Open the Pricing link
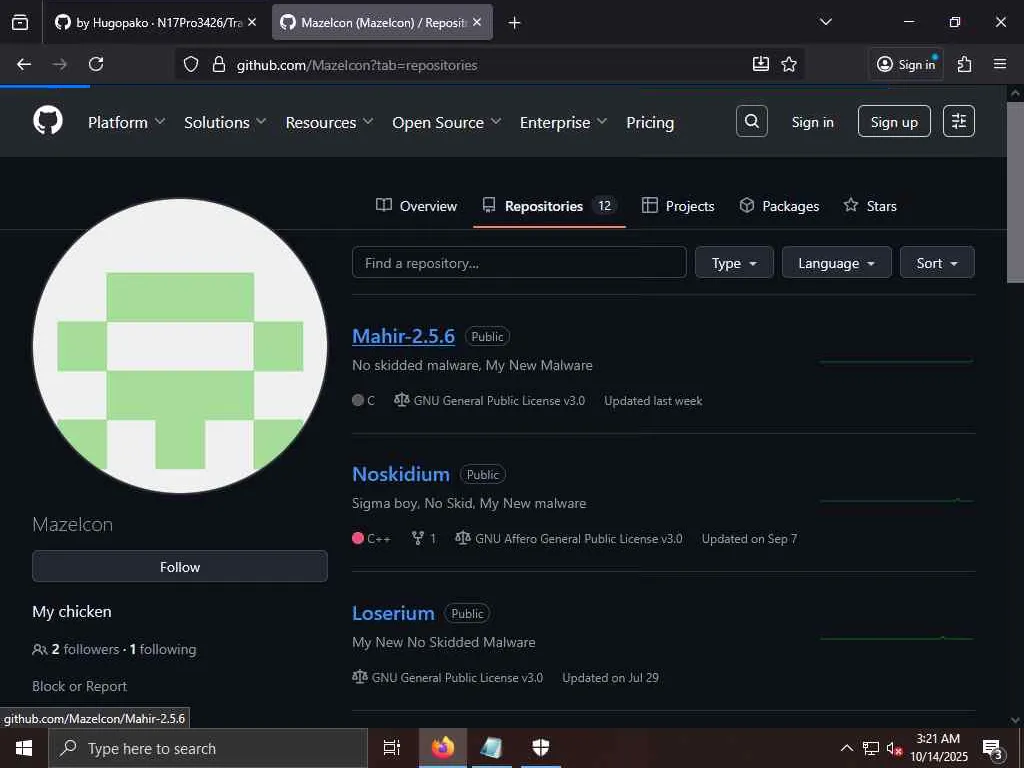The image size is (1024, 768). click(650, 122)
